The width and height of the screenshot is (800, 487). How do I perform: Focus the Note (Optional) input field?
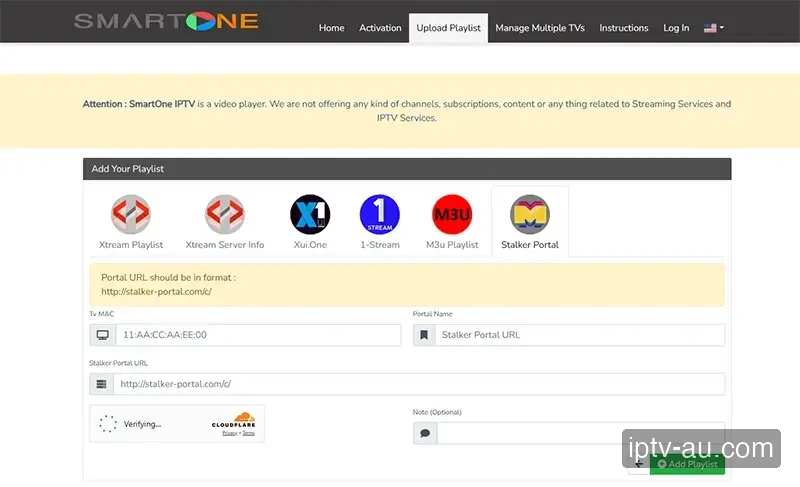click(x=581, y=433)
